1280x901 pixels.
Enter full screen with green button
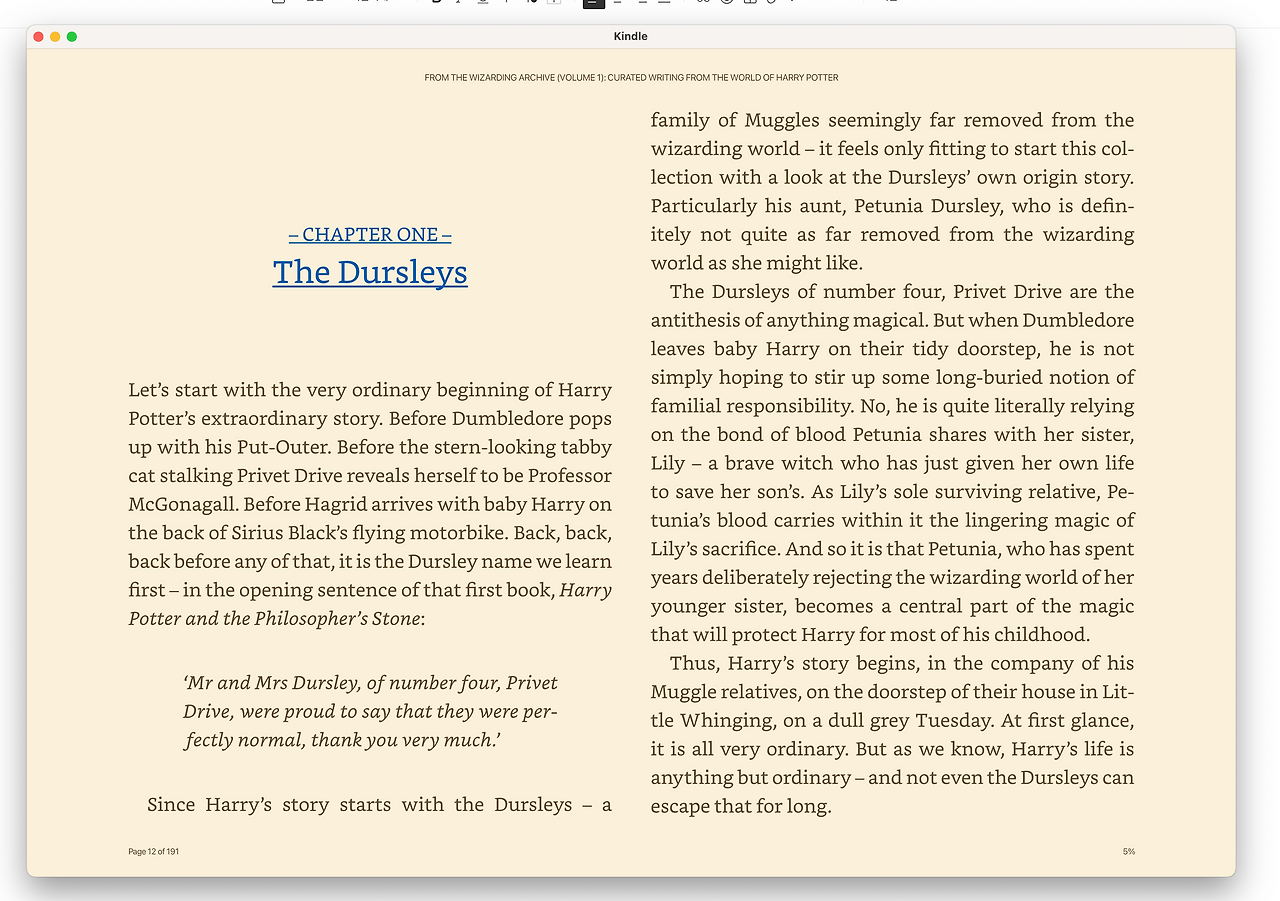[72, 37]
